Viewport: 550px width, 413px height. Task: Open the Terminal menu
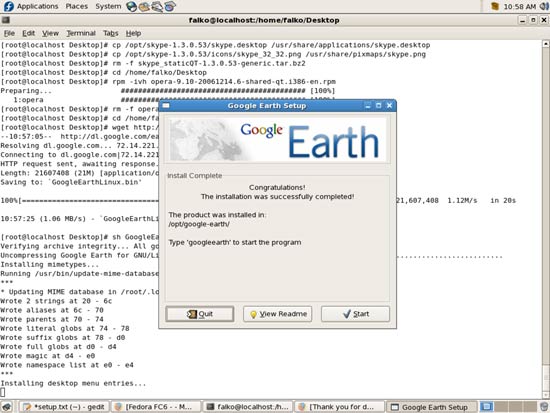click(x=81, y=33)
